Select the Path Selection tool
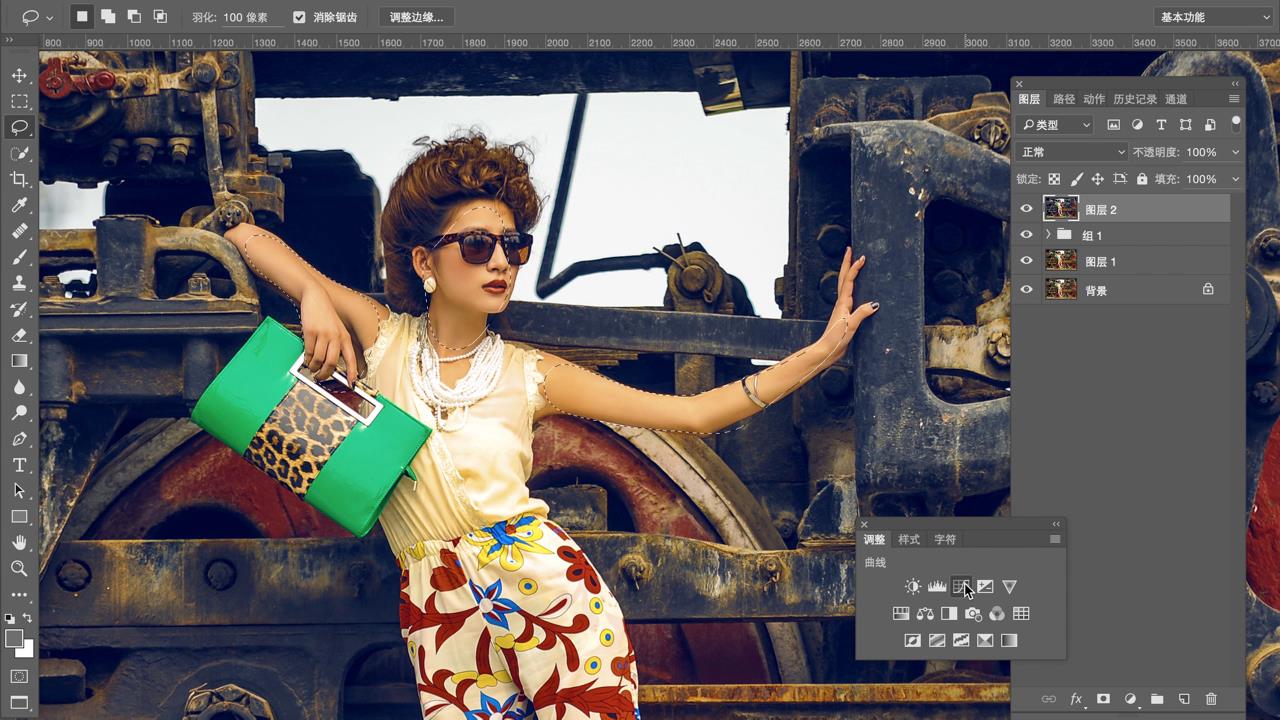 click(x=19, y=491)
